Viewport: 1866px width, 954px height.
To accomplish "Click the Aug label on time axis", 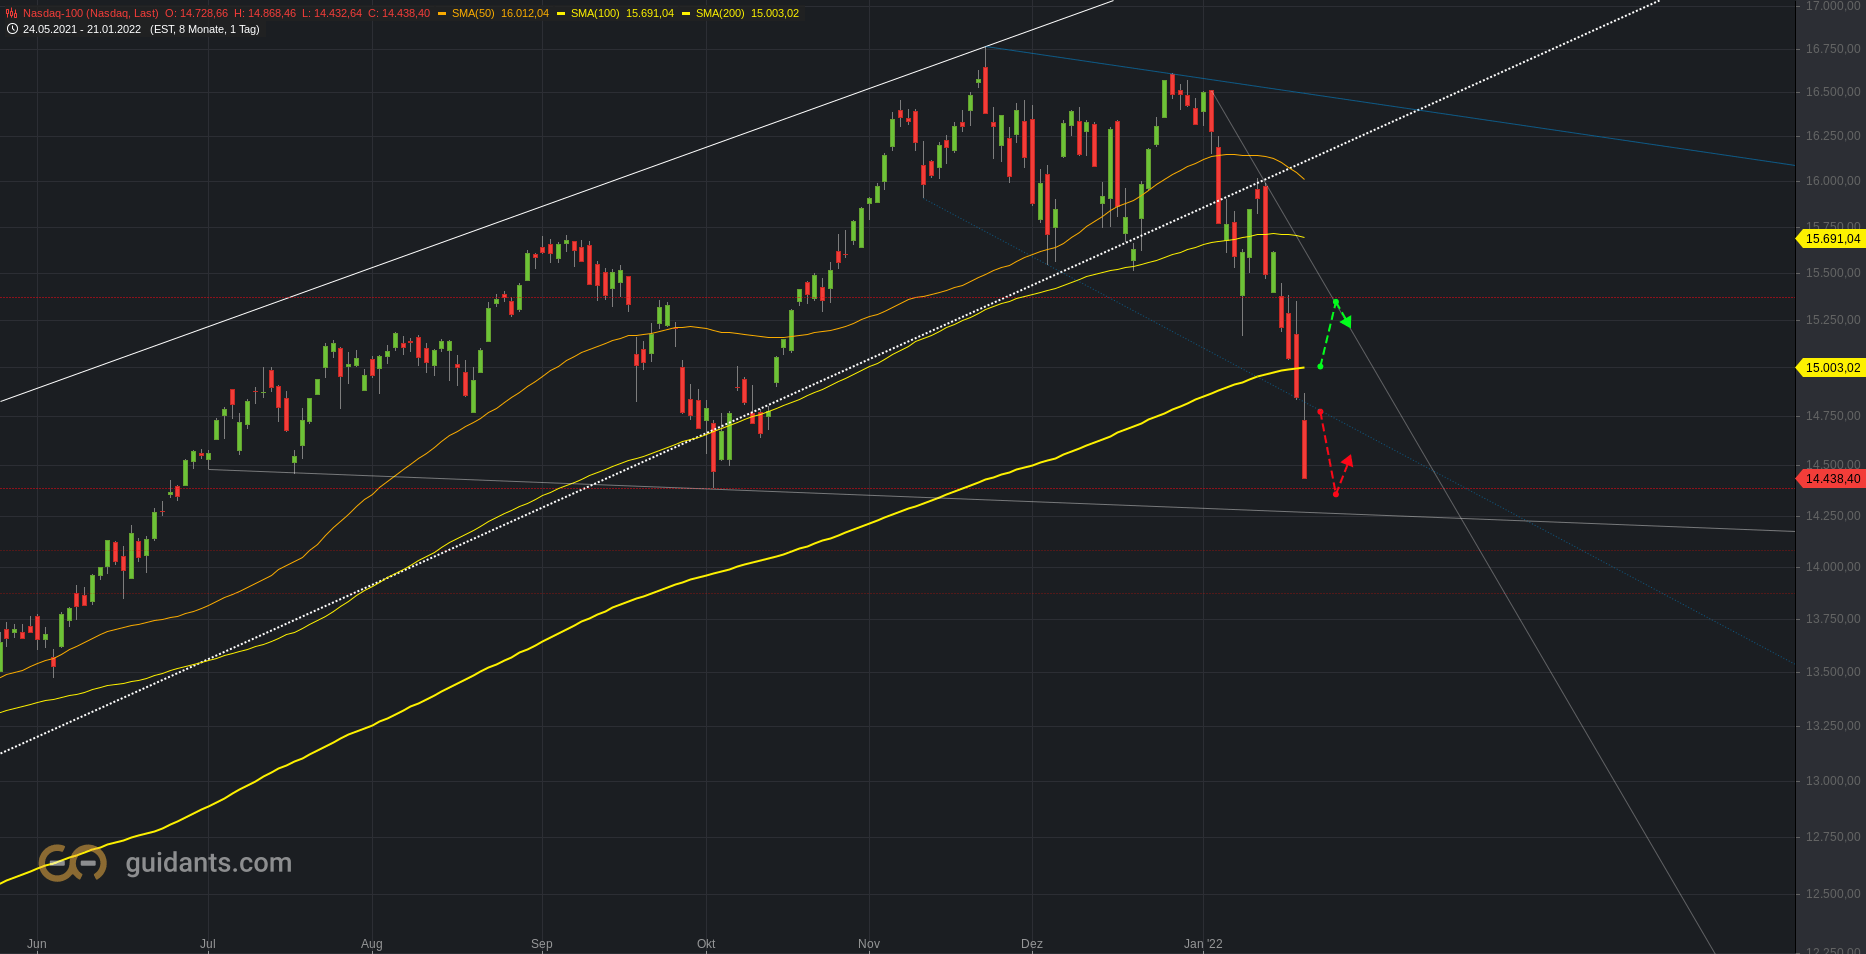I will pos(372,944).
